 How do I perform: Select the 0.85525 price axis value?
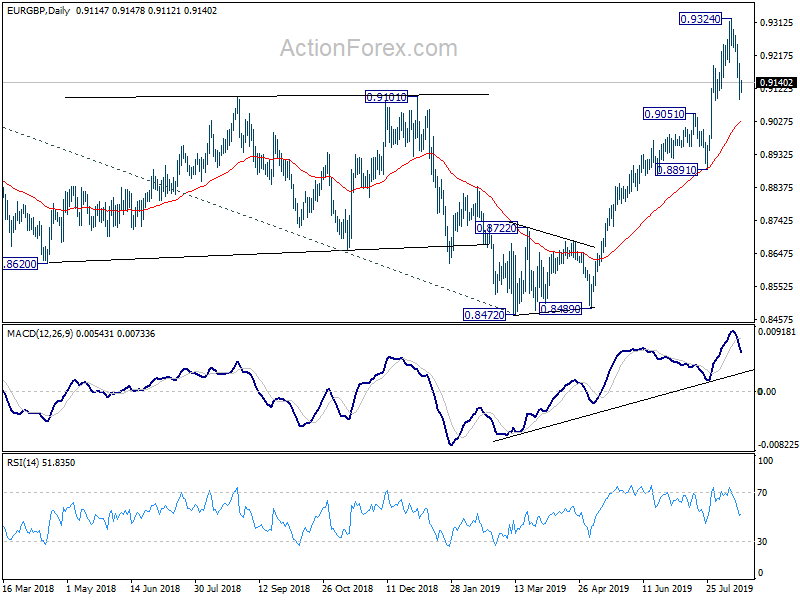[777, 287]
